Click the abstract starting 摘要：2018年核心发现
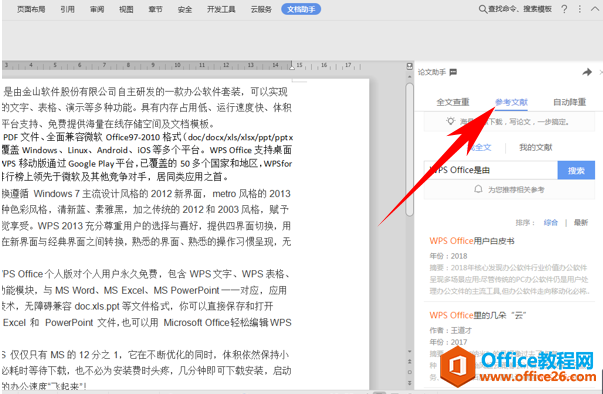This screenshot has width=603, height=394. click(510, 279)
